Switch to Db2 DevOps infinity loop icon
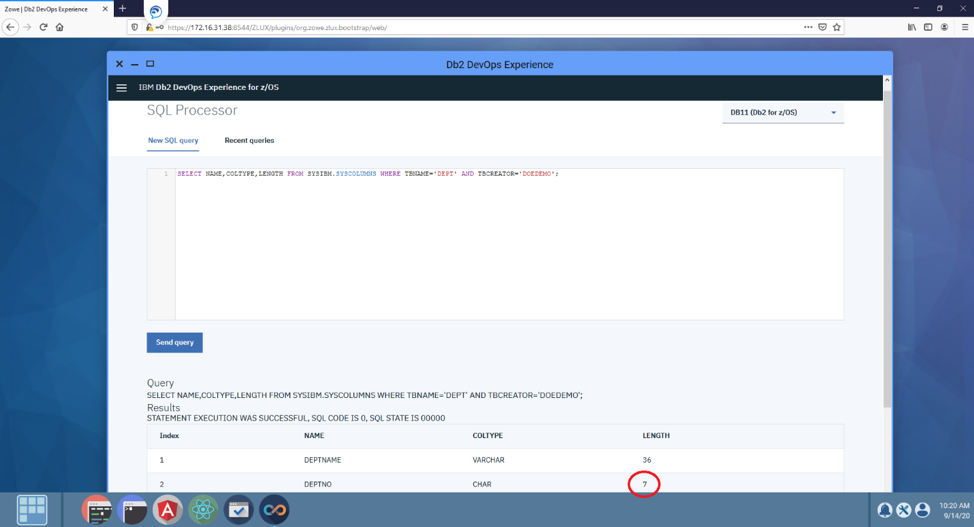974x527 pixels. pos(274,510)
